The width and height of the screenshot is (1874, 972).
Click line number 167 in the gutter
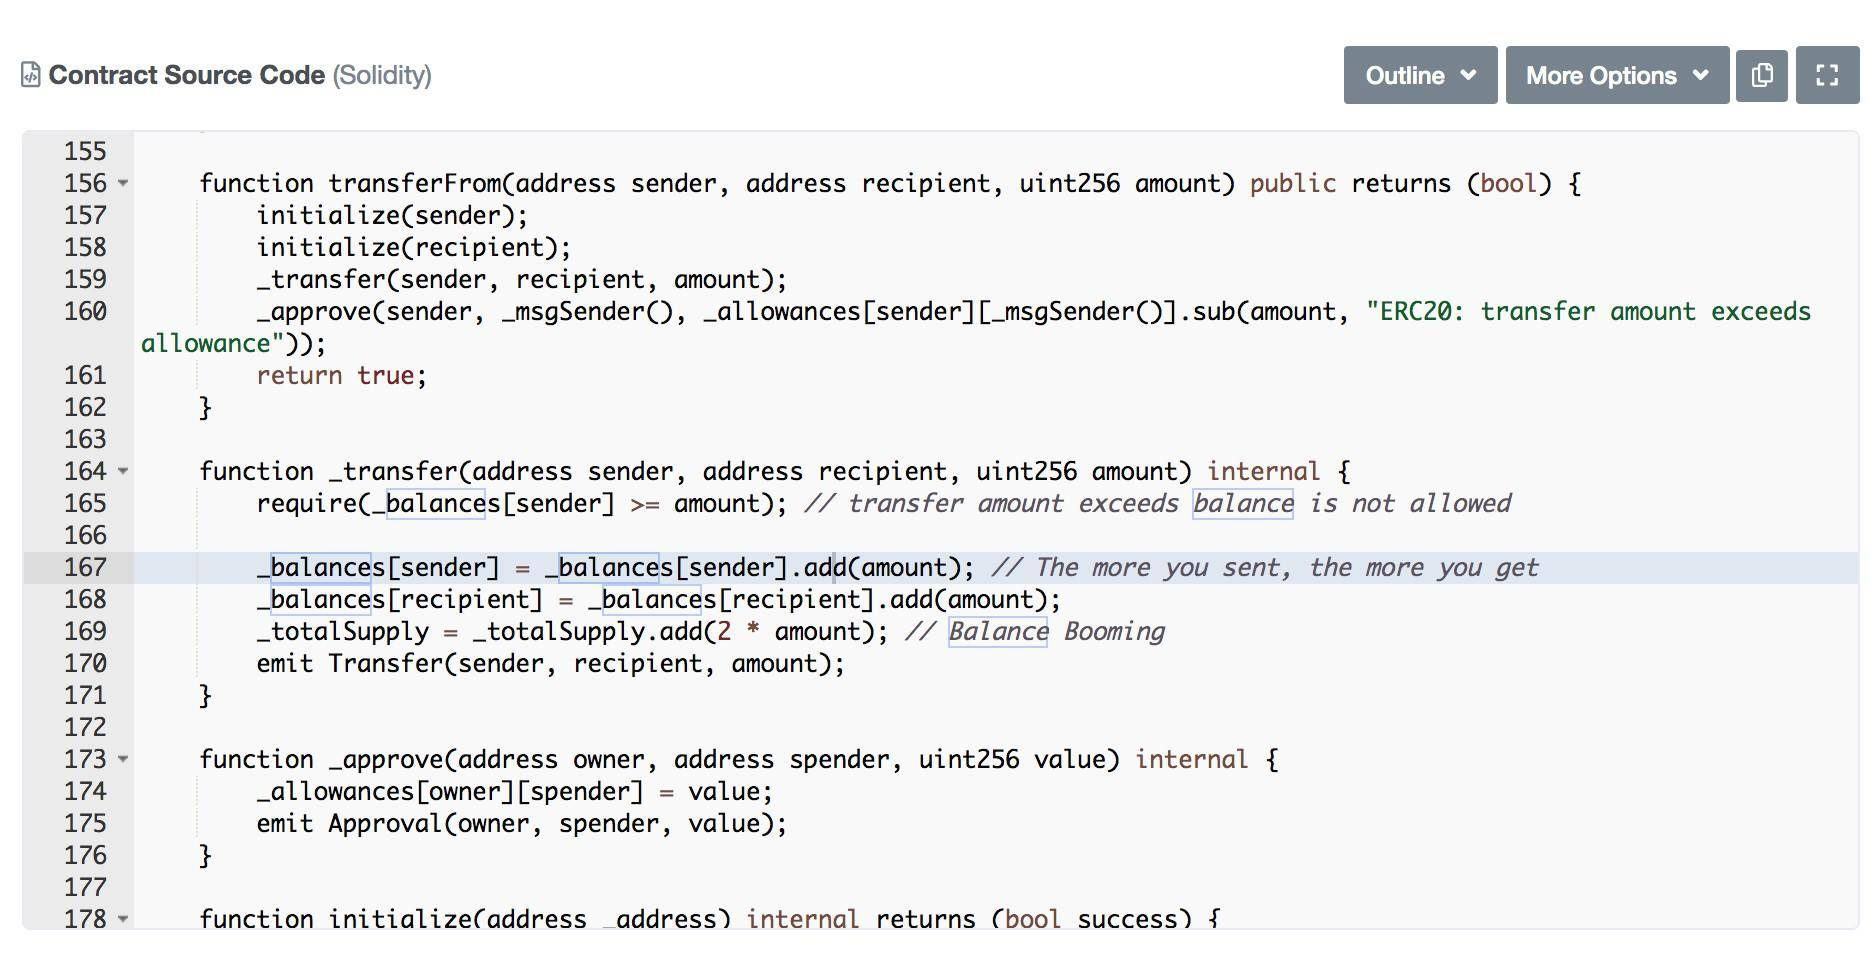[85, 568]
